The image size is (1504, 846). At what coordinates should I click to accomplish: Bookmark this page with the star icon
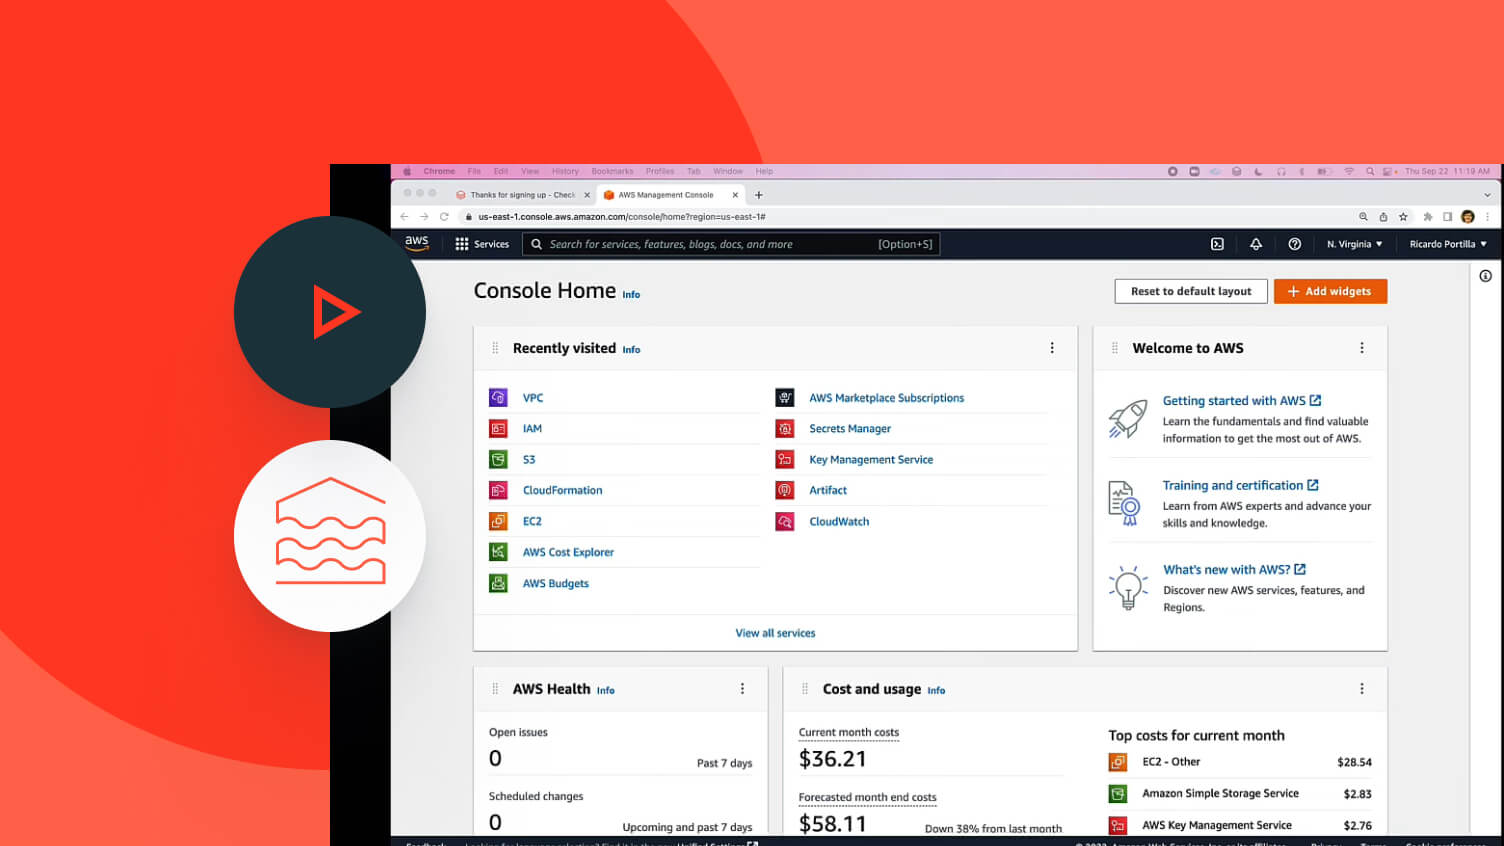[x=1403, y=217]
